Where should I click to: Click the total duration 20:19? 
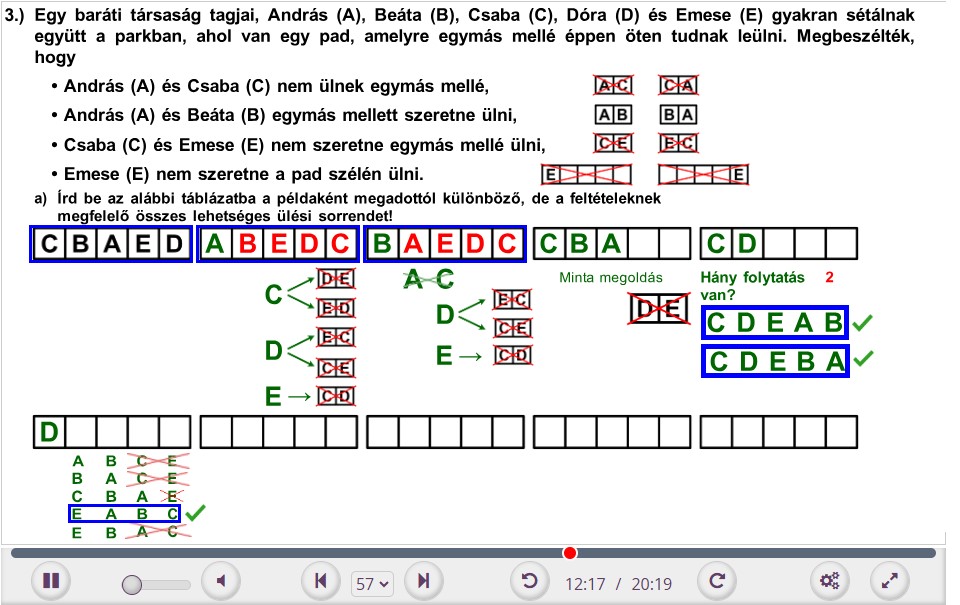point(651,582)
